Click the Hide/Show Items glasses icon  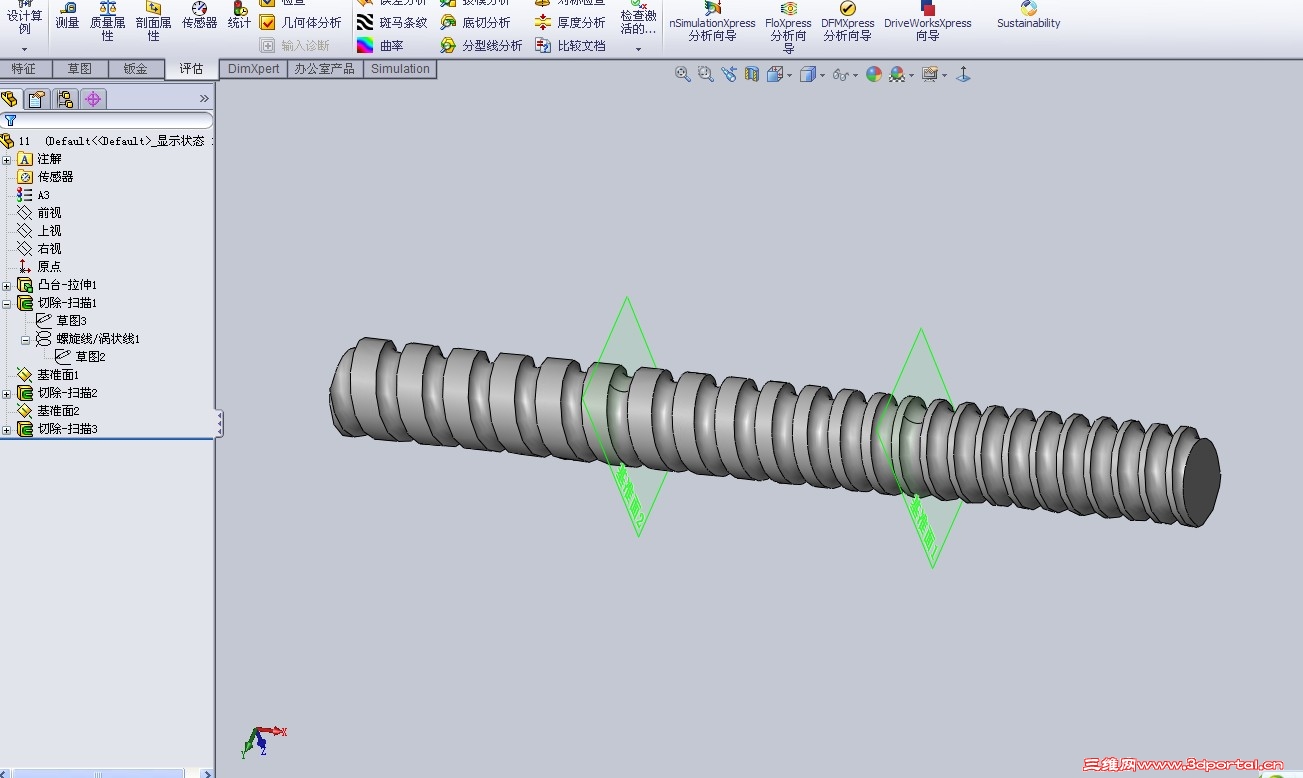pyautogui.click(x=841, y=74)
